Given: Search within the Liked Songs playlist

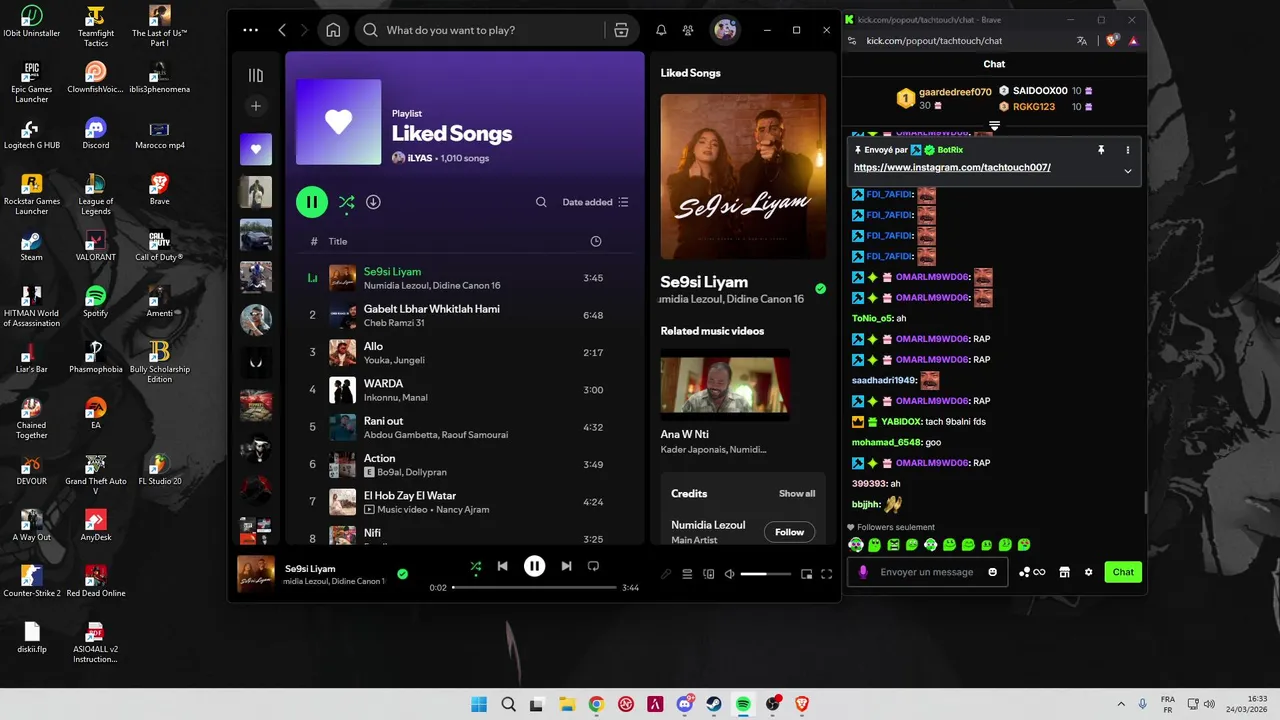Looking at the screenshot, I should point(541,202).
